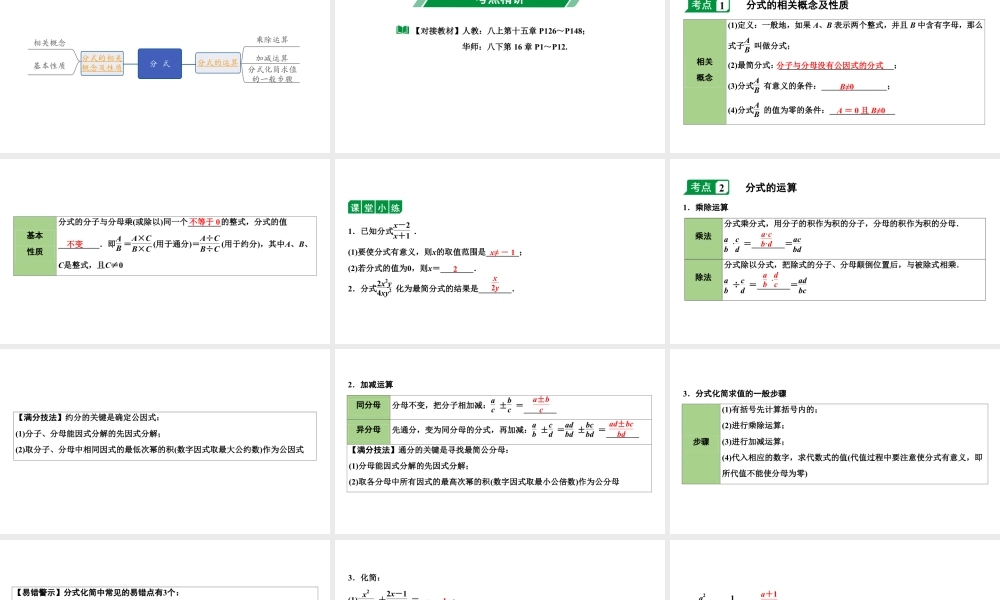Viewport: 1000px width, 600px height.
Task: Open the slide with 约分 满分技法 tips
Action: (x=166, y=440)
